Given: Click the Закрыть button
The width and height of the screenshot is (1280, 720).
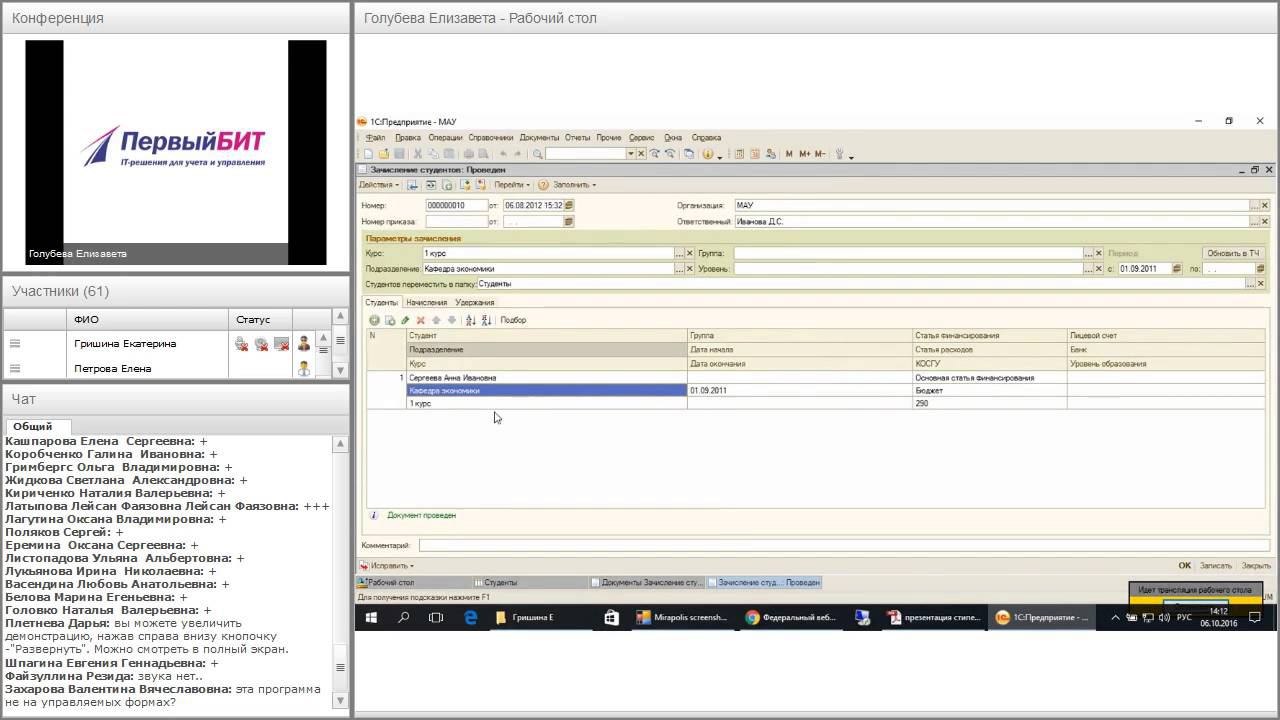Looking at the screenshot, I should (1256, 566).
